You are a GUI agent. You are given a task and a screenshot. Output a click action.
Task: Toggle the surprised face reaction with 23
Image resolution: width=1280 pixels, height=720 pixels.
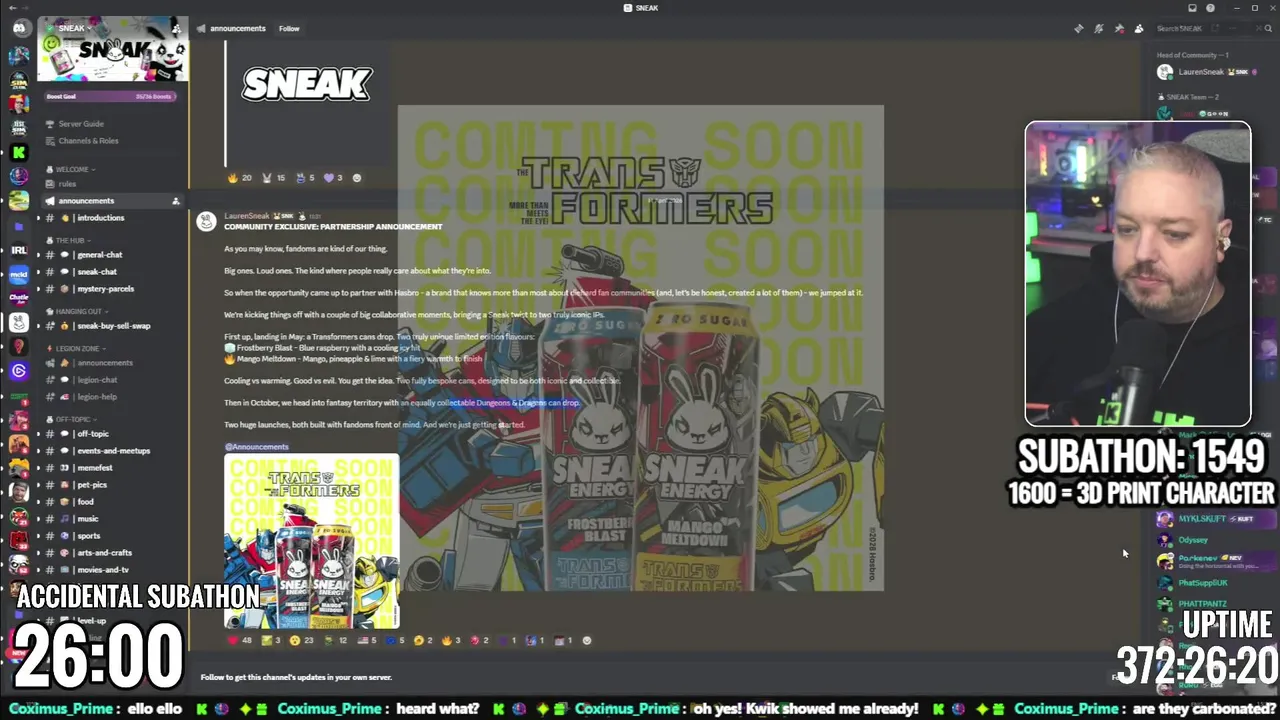[x=301, y=640]
